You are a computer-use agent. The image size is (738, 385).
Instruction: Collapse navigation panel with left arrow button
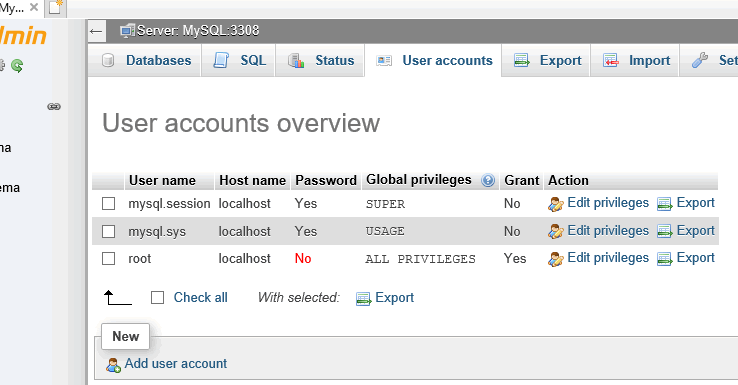pos(96,31)
